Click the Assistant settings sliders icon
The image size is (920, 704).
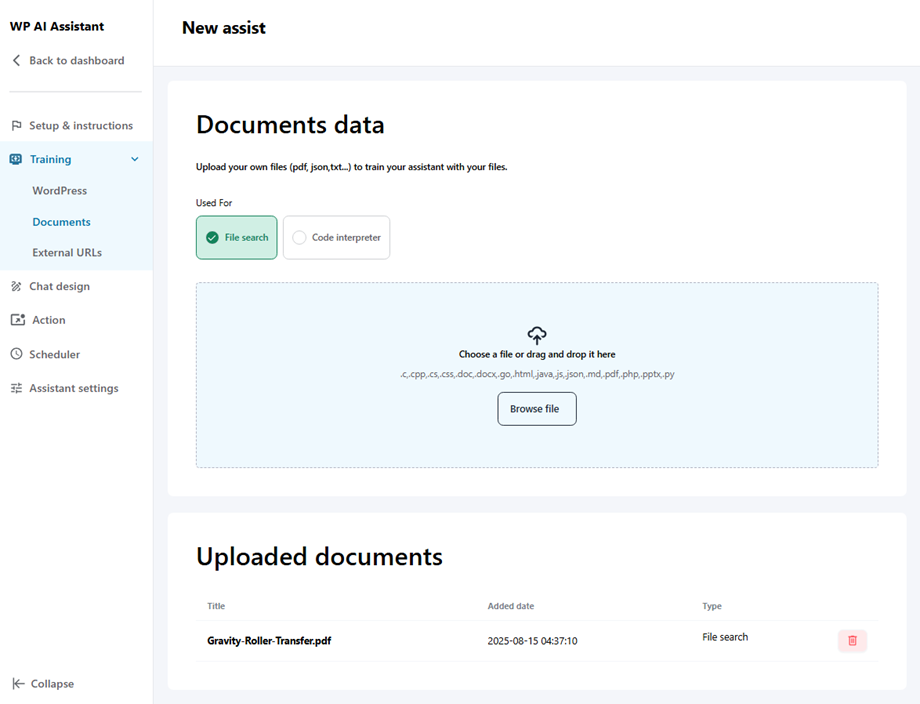(x=16, y=388)
